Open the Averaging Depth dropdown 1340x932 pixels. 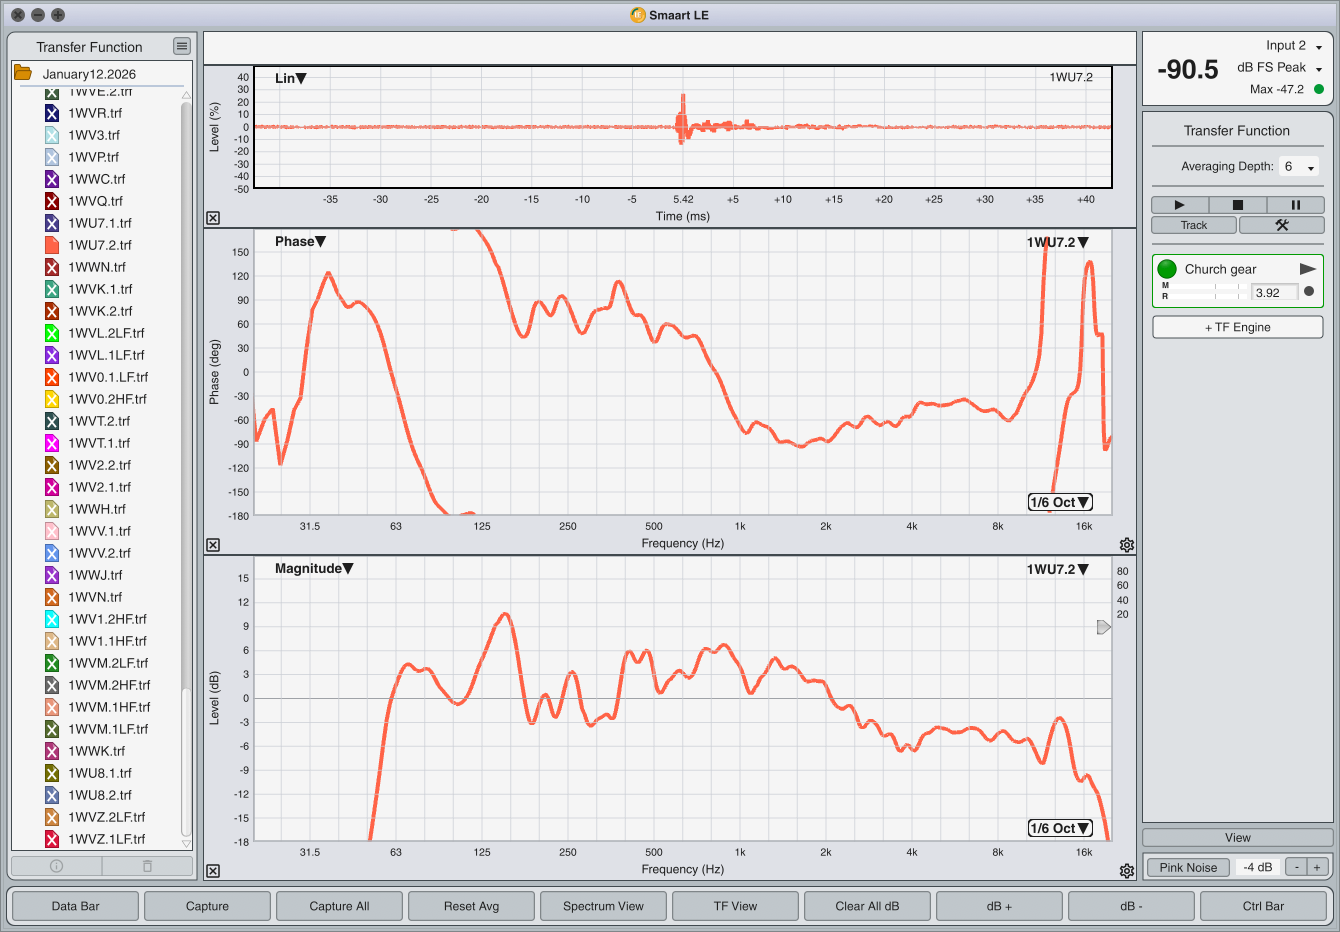coord(1299,167)
